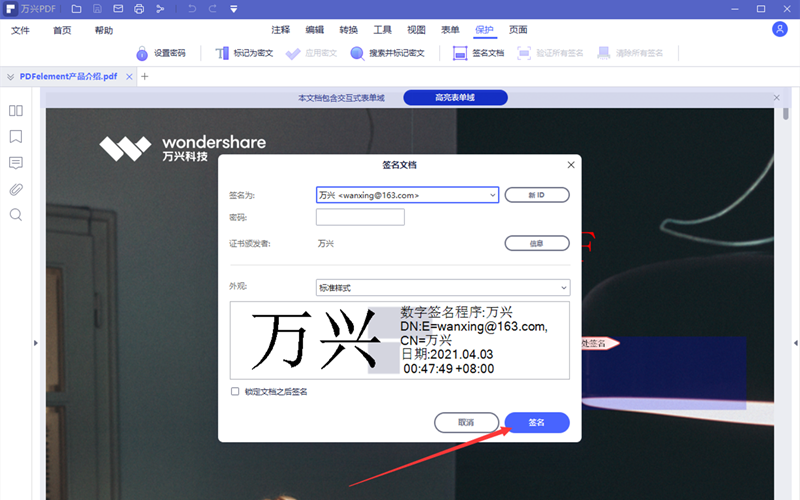
Task: Open the bookmarks panel icon
Action: pyautogui.click(x=16, y=137)
